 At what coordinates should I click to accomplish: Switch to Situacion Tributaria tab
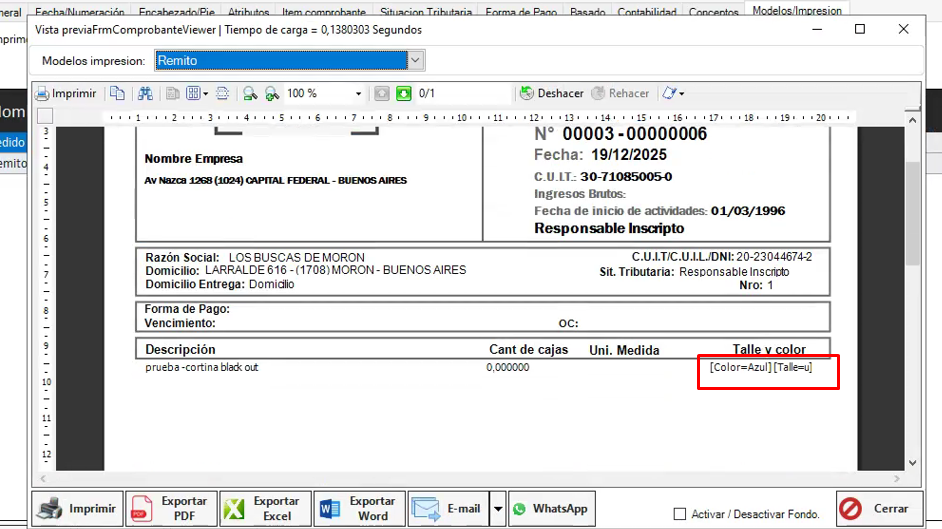(426, 12)
